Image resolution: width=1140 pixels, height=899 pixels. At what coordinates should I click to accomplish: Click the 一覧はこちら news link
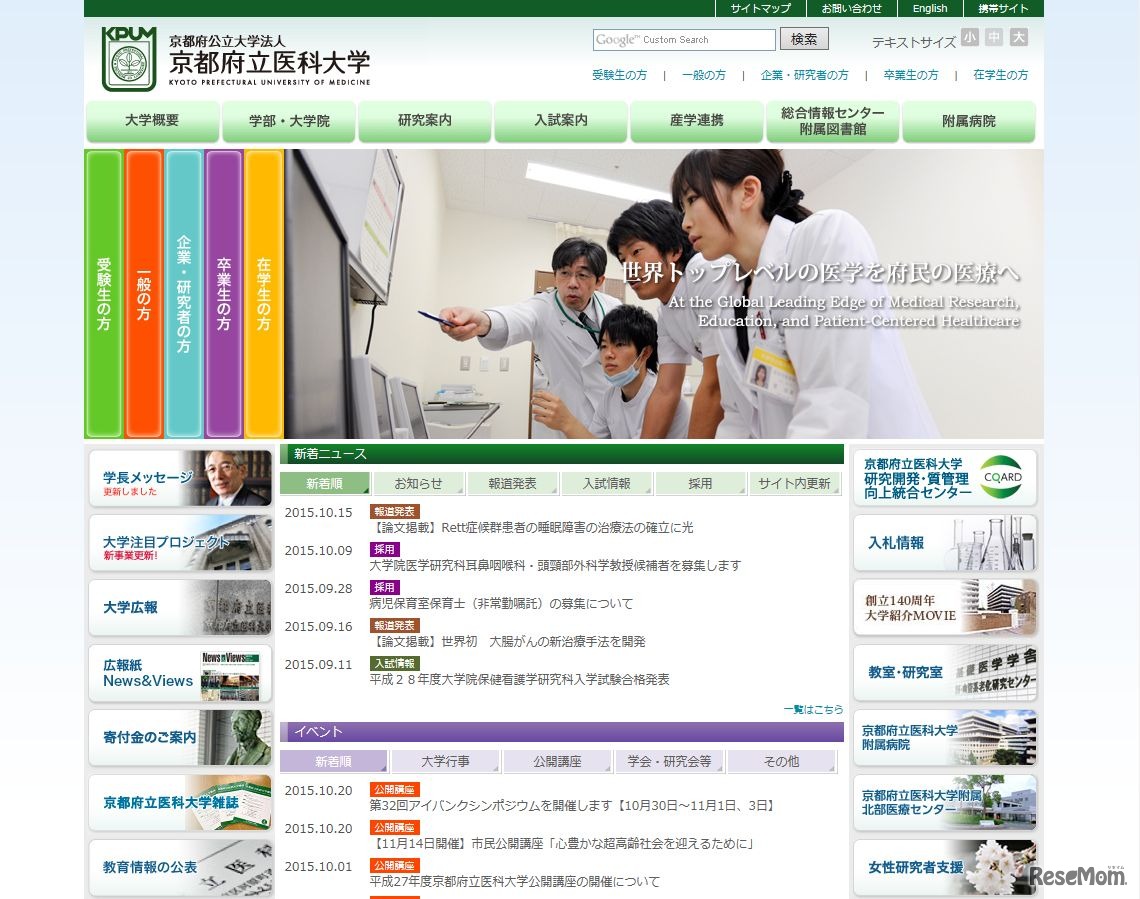tap(814, 709)
